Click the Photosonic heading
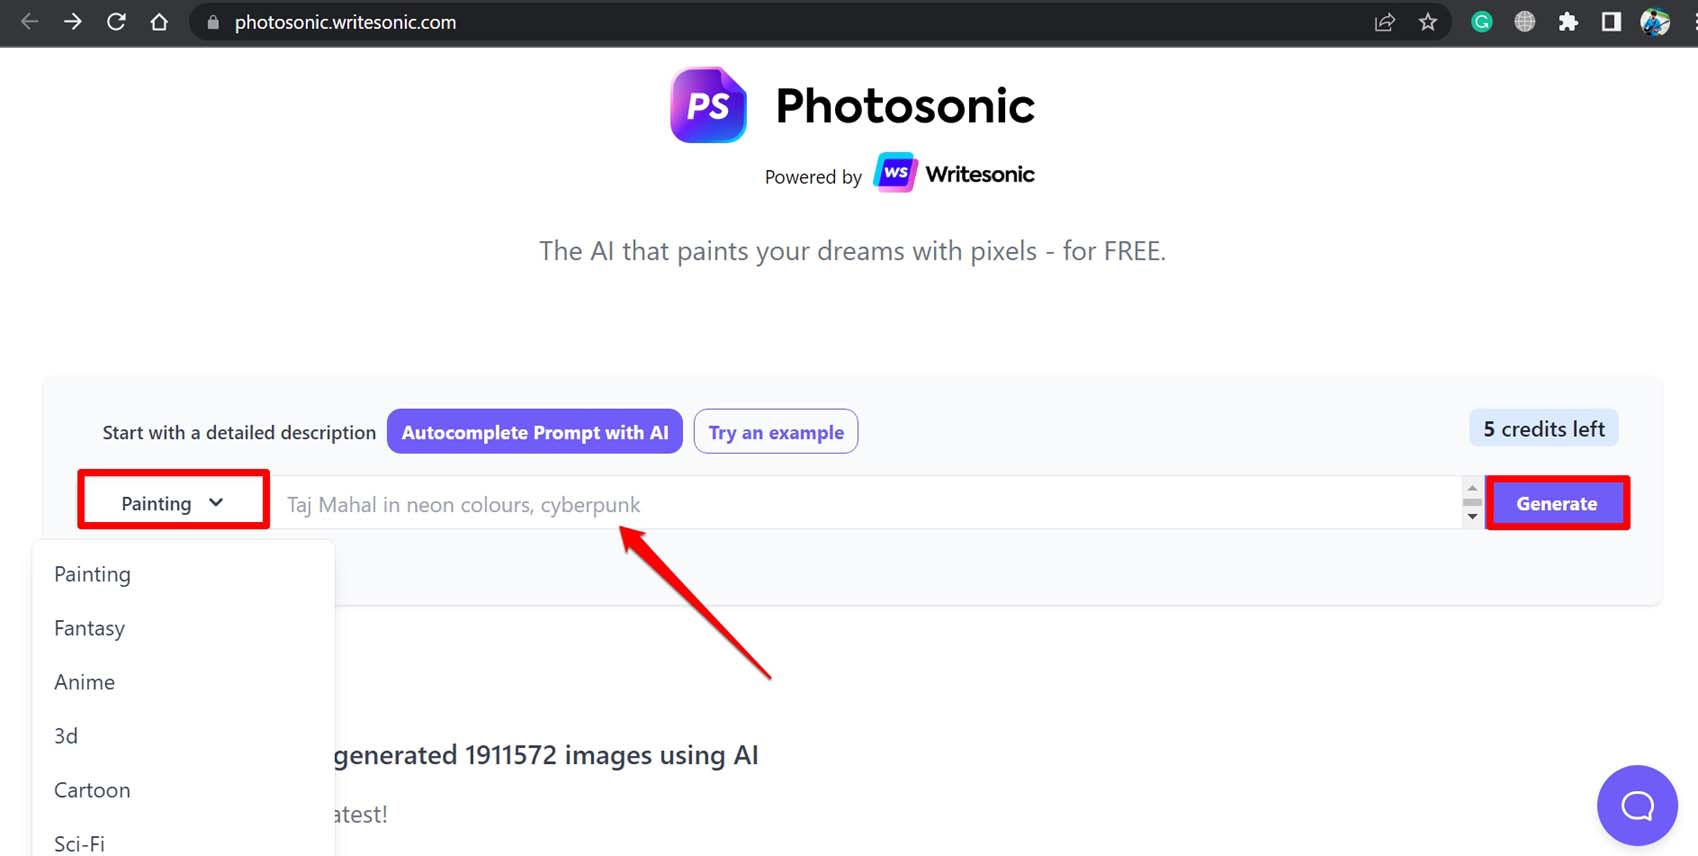1698x856 pixels. pyautogui.click(x=905, y=106)
